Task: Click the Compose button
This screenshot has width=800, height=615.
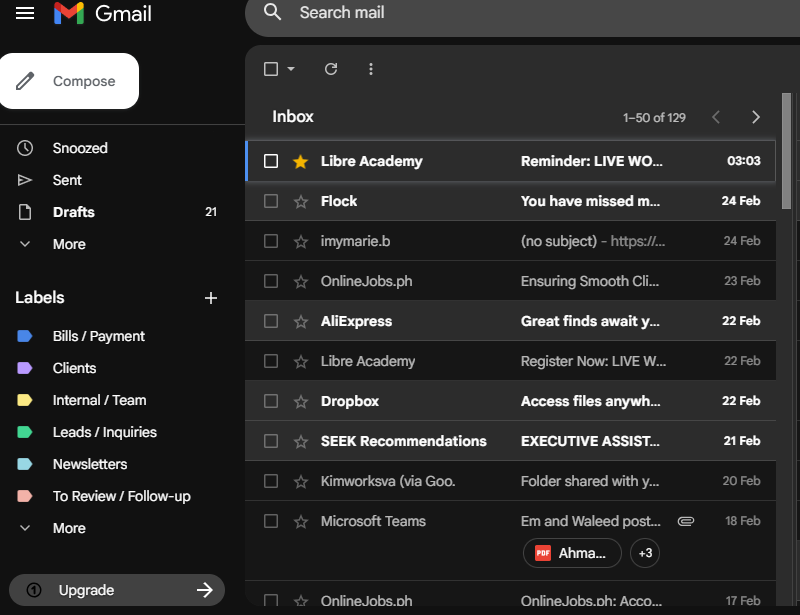Action: pos(70,81)
